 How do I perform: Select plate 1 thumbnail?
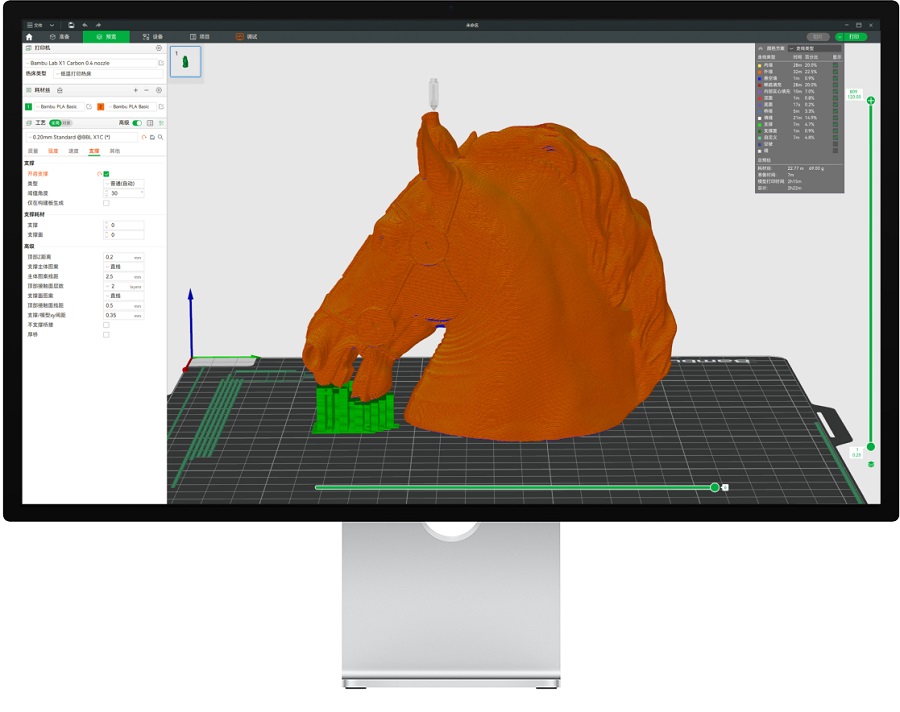(185, 61)
